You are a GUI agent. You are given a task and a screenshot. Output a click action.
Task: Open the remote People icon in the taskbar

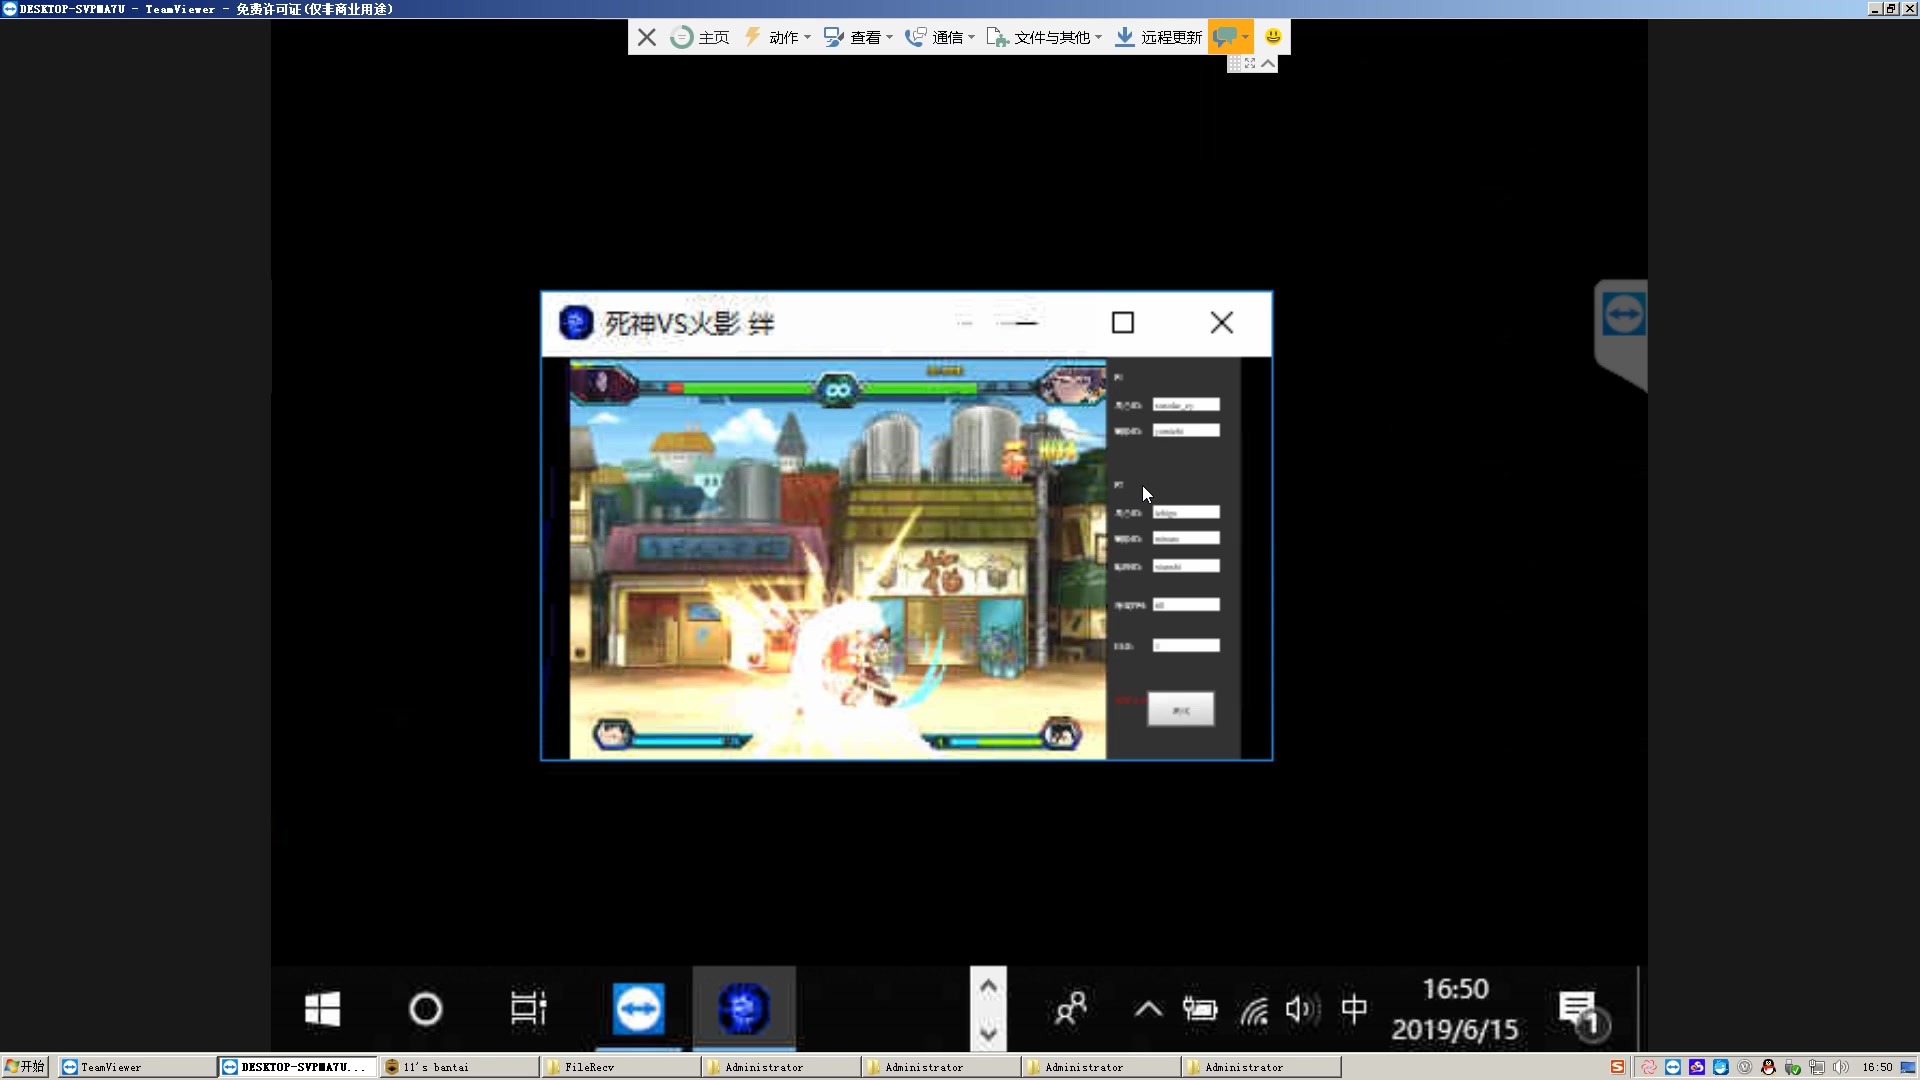click(1071, 1009)
